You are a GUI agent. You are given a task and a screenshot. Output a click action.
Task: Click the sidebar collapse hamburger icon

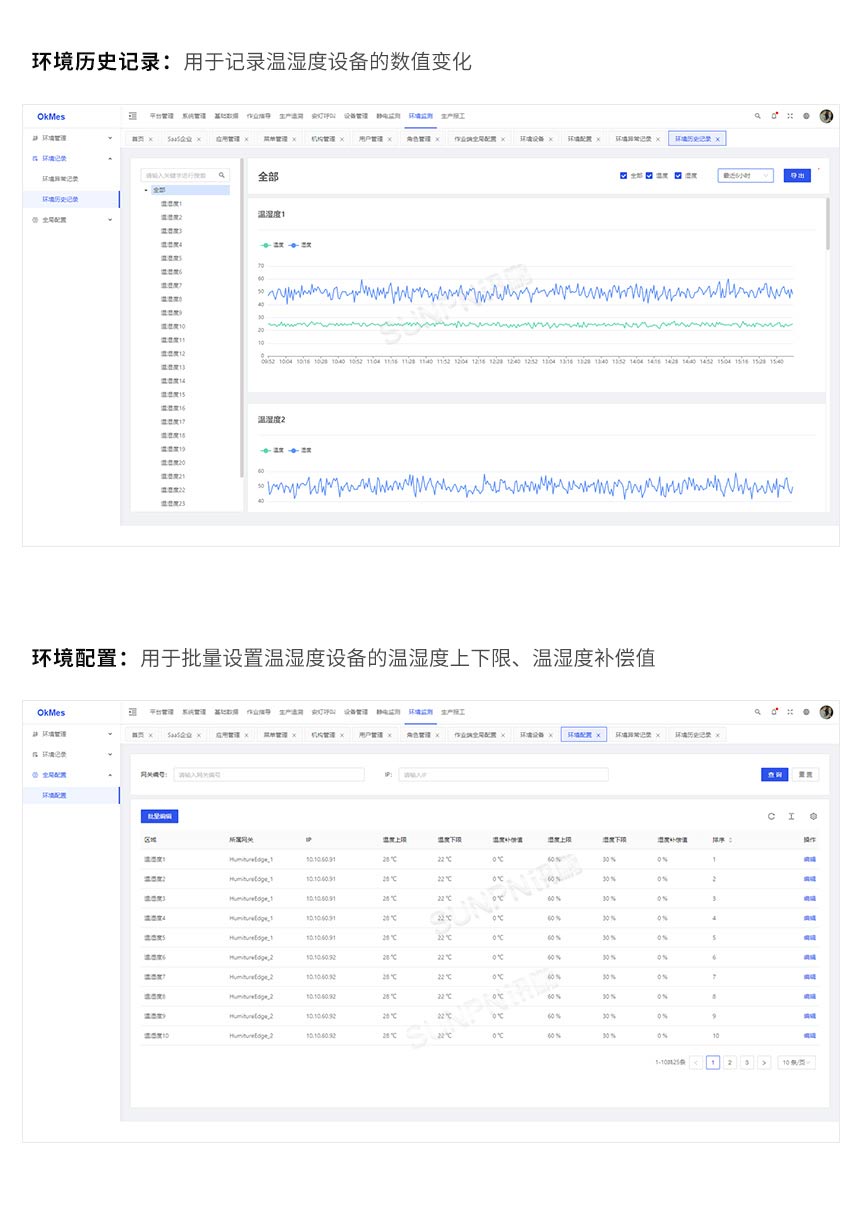131,116
